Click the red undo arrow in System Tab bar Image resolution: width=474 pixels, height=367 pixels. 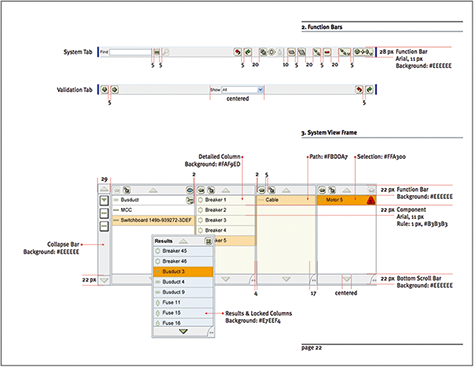[x=238, y=52]
